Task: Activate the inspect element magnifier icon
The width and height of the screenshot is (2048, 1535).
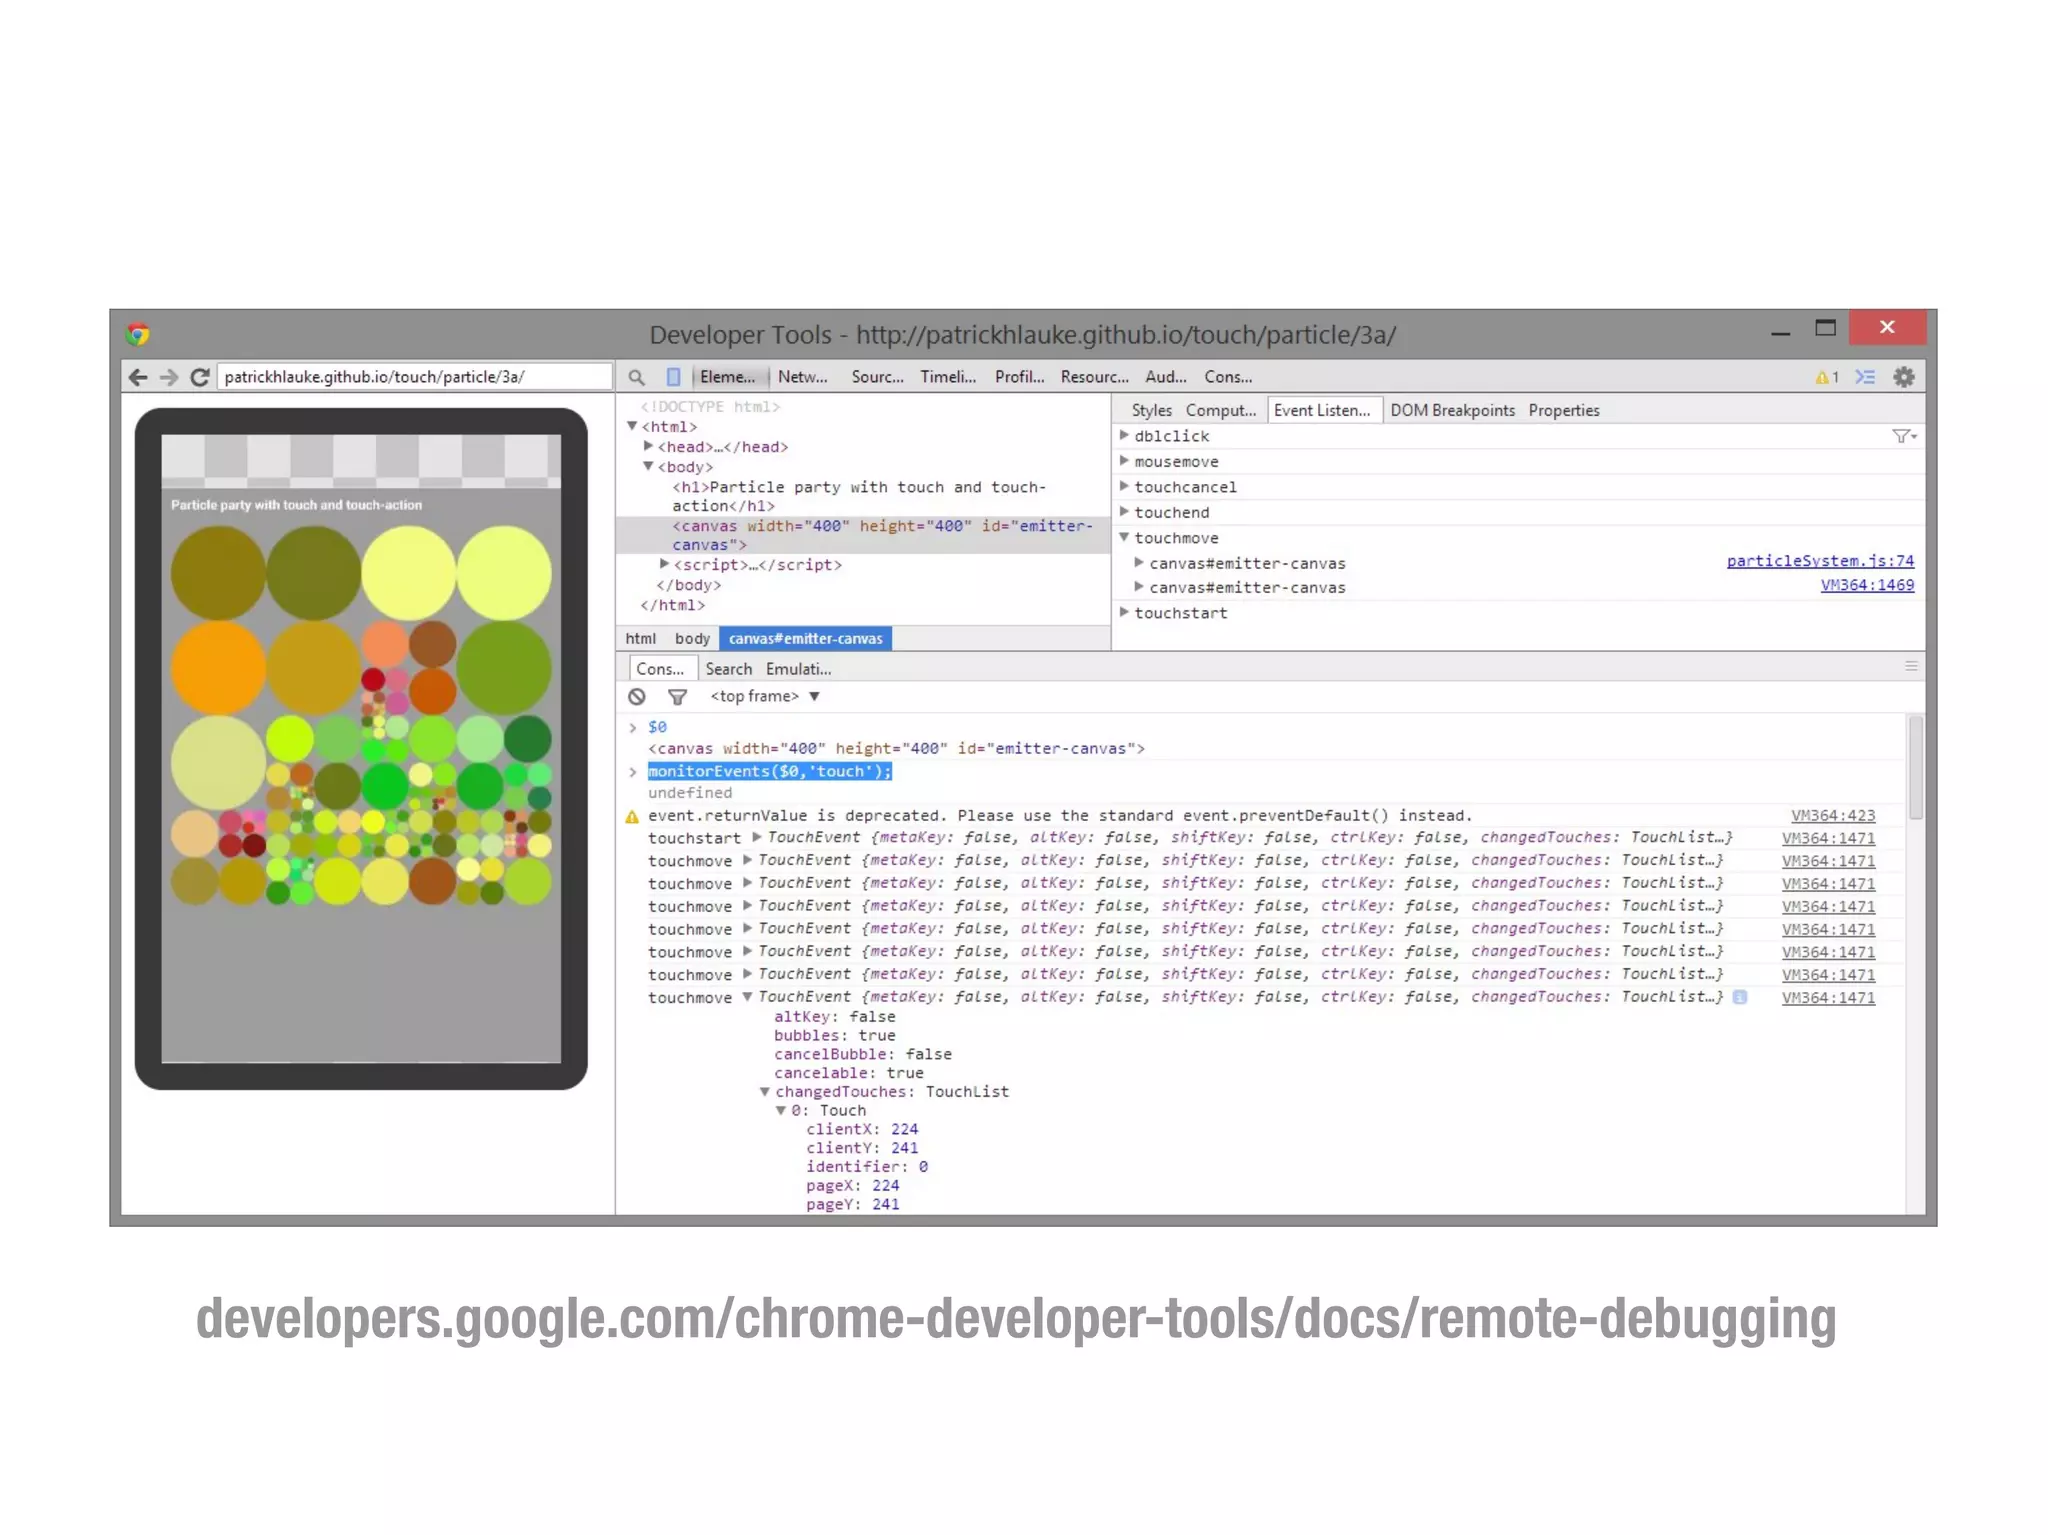Action: (x=636, y=377)
